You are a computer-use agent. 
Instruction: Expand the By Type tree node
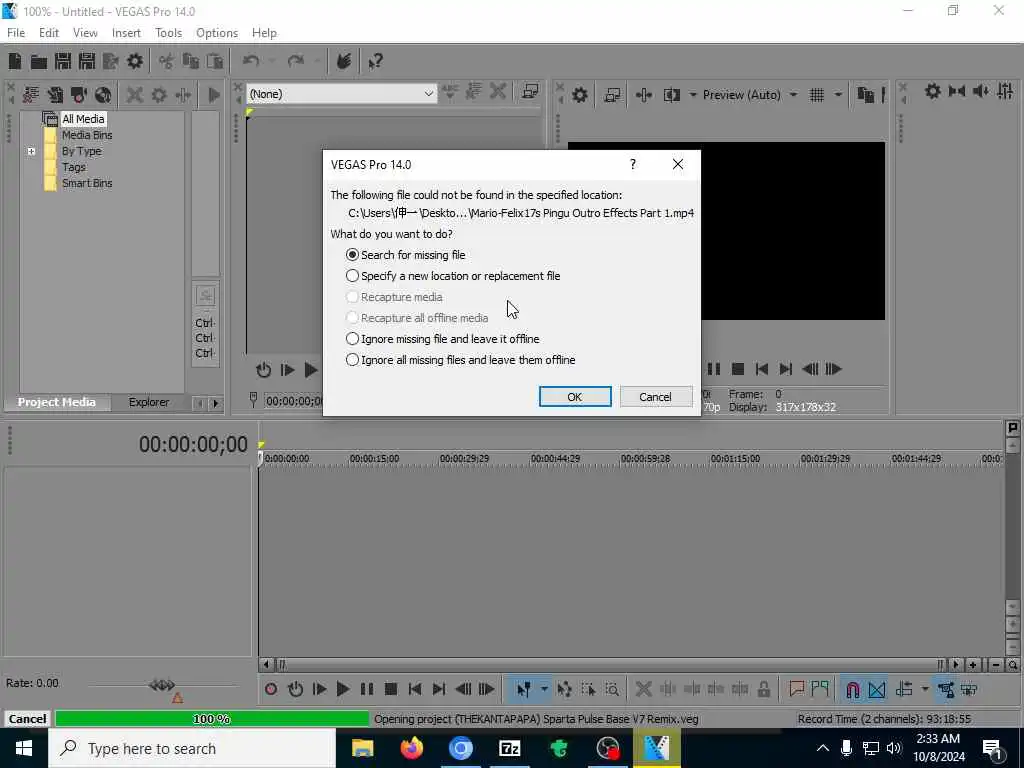click(x=31, y=152)
